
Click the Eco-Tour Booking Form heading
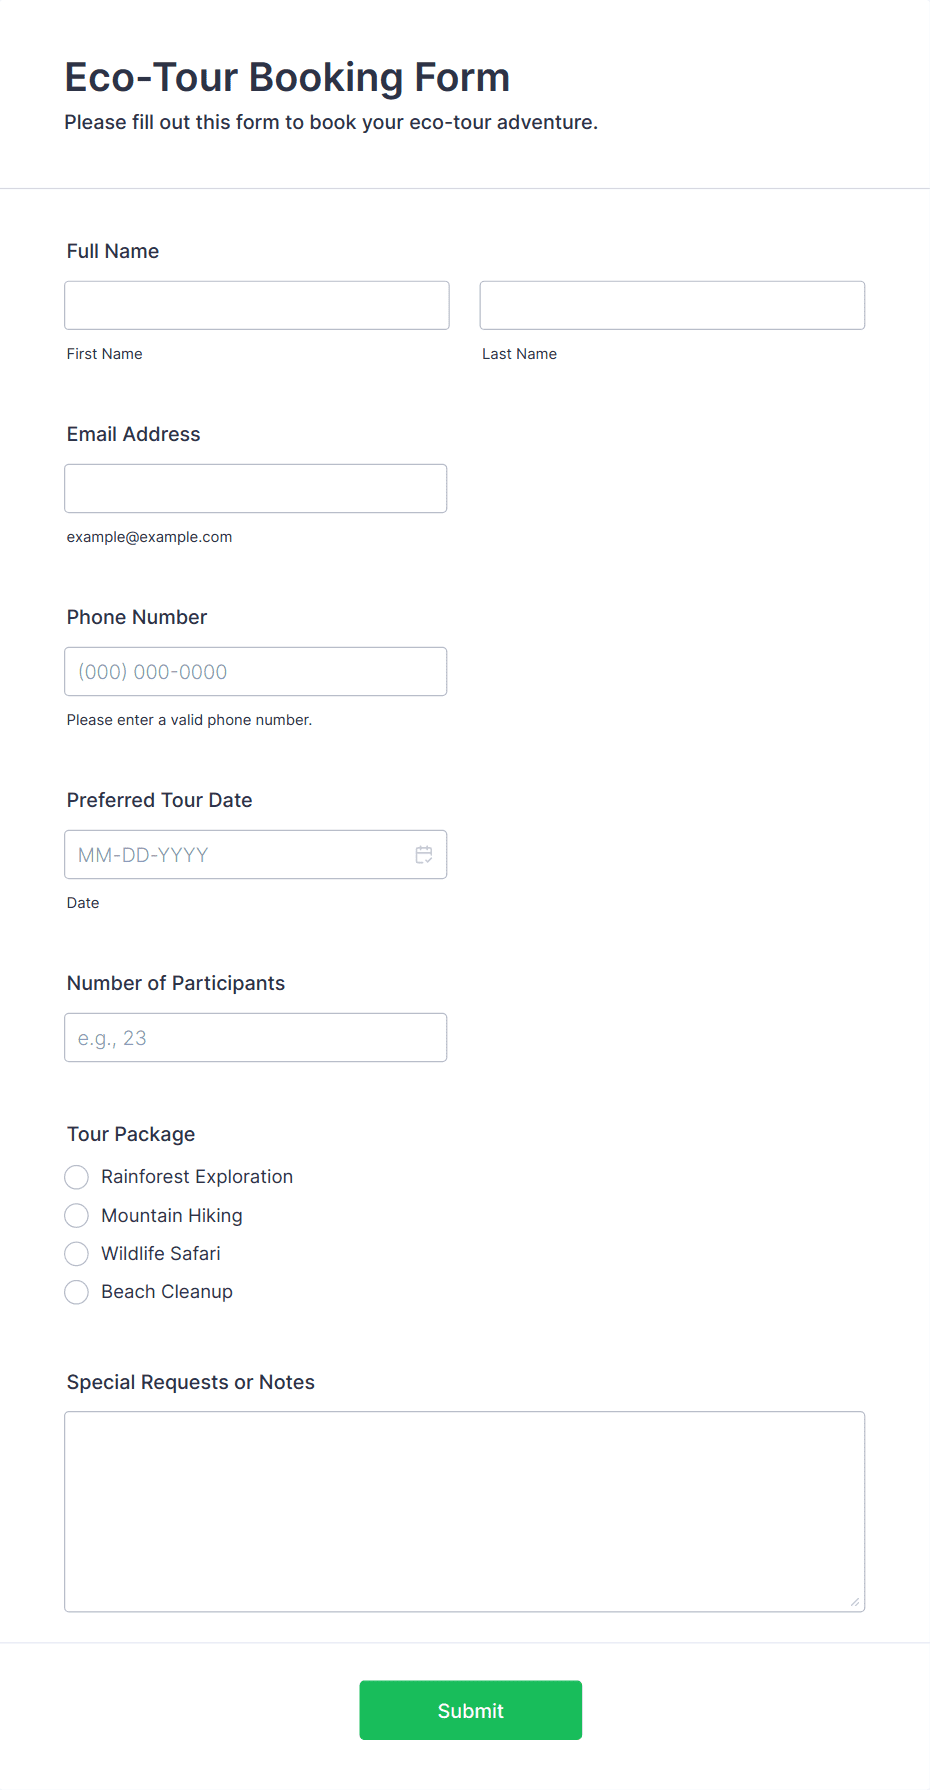tap(288, 77)
